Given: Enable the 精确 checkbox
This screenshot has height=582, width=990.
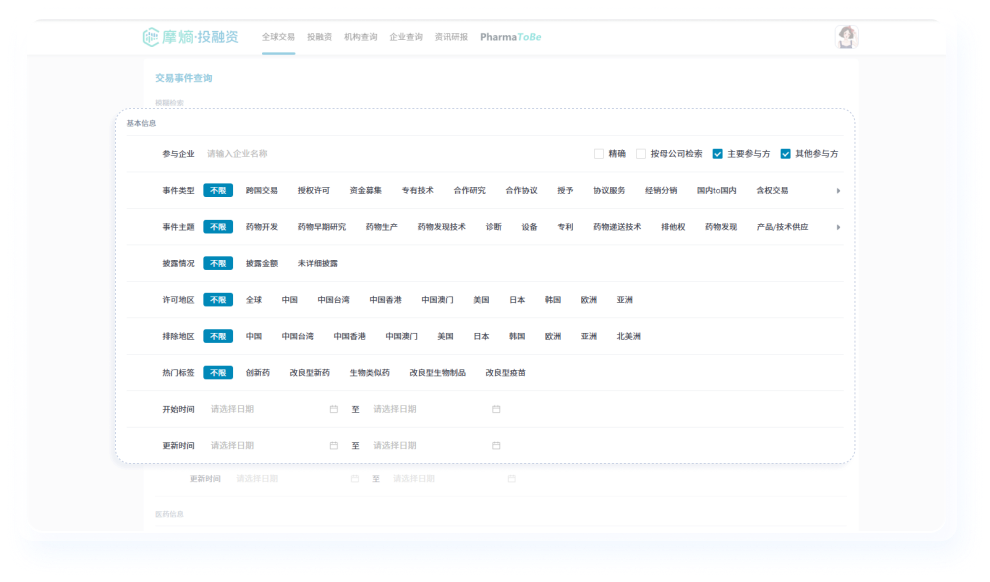Looking at the screenshot, I should tap(599, 154).
